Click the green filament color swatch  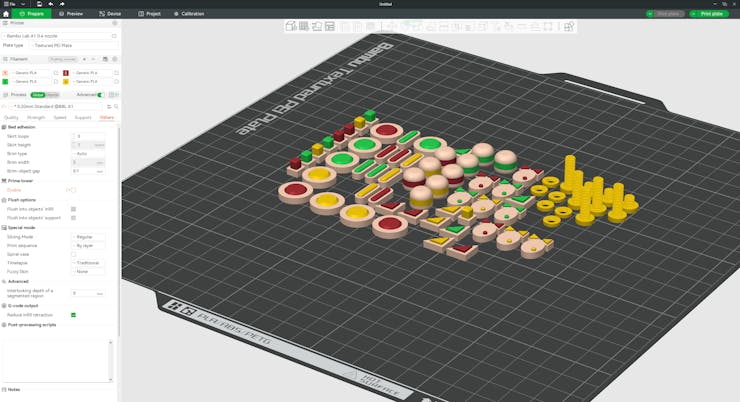click(x=5, y=82)
